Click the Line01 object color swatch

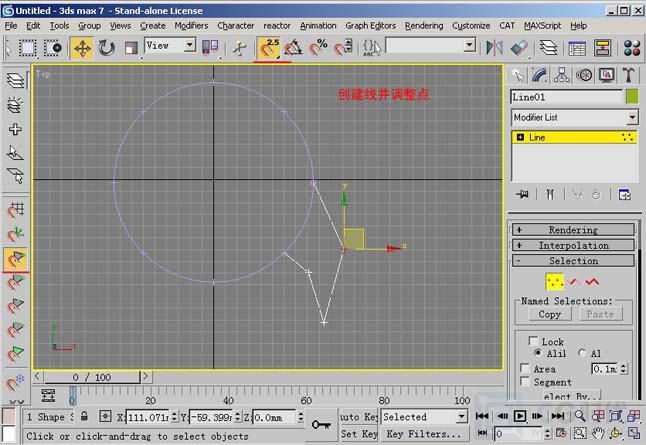(x=632, y=97)
